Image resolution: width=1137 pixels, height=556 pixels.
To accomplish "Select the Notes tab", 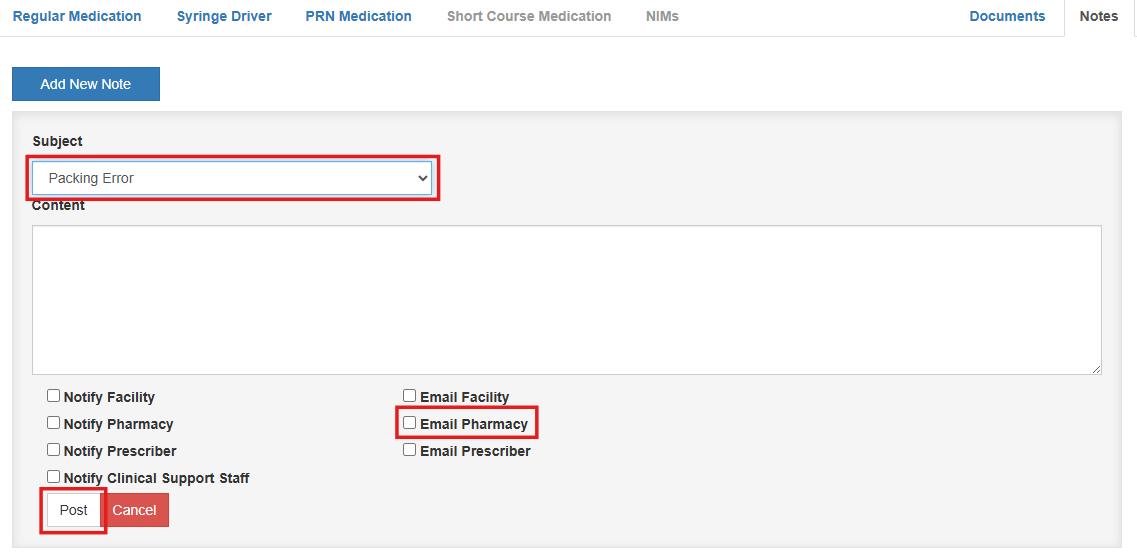I will (1099, 16).
